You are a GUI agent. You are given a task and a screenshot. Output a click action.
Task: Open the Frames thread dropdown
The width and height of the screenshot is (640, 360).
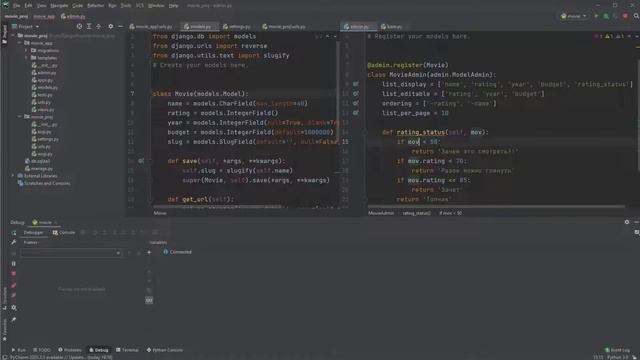[71, 253]
